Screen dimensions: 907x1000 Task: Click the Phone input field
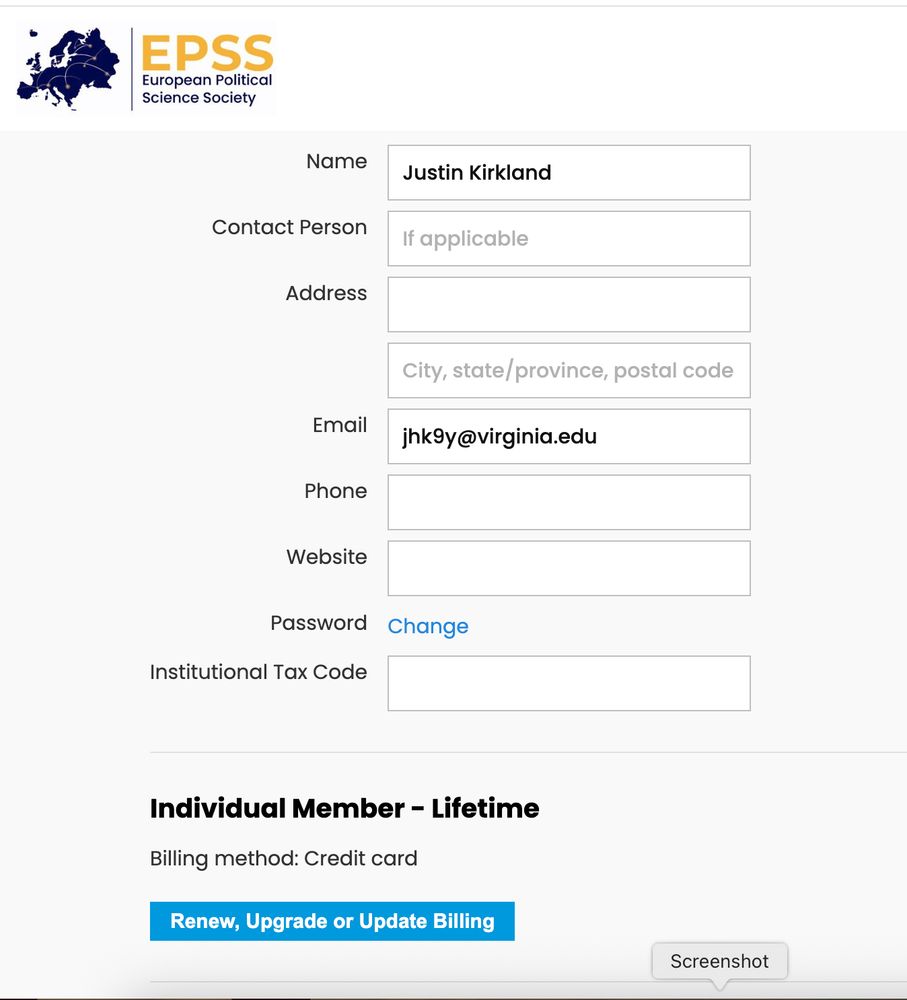coord(569,502)
